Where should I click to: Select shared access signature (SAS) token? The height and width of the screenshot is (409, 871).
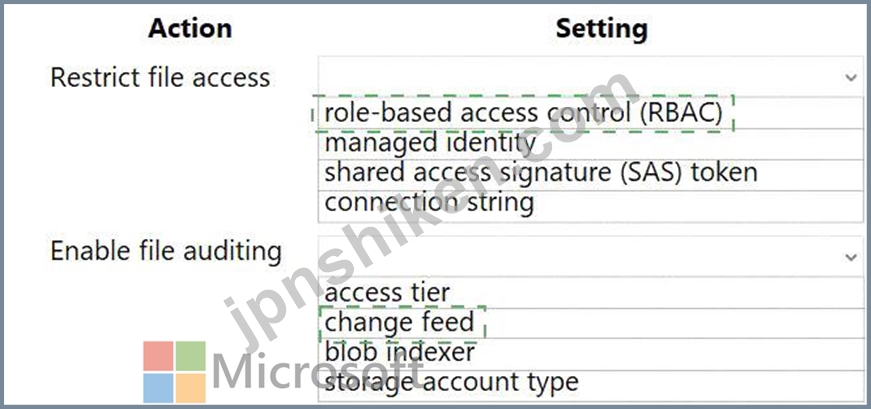[590, 175]
